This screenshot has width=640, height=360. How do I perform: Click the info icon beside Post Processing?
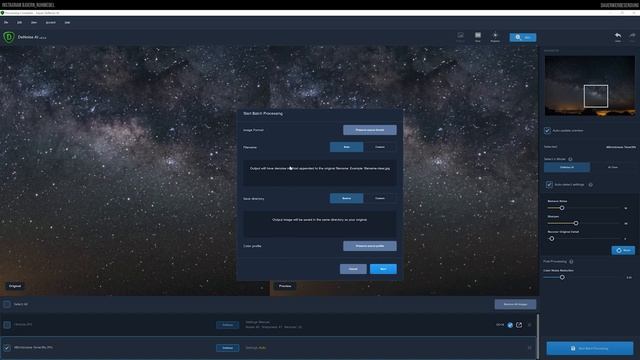click(x=571, y=261)
